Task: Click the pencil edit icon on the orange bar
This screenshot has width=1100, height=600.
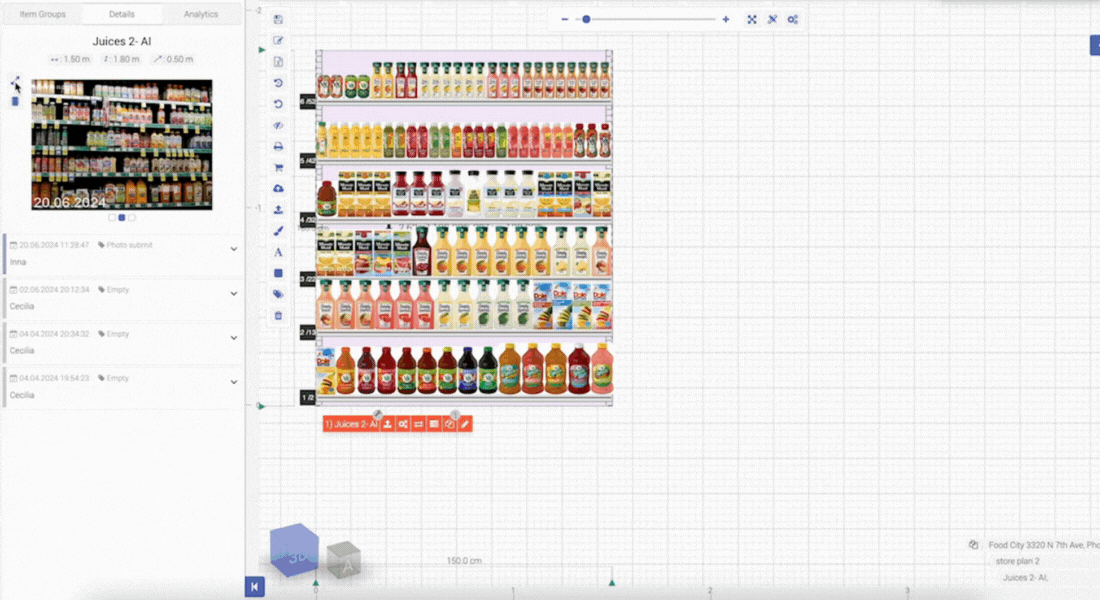Action: [464, 424]
